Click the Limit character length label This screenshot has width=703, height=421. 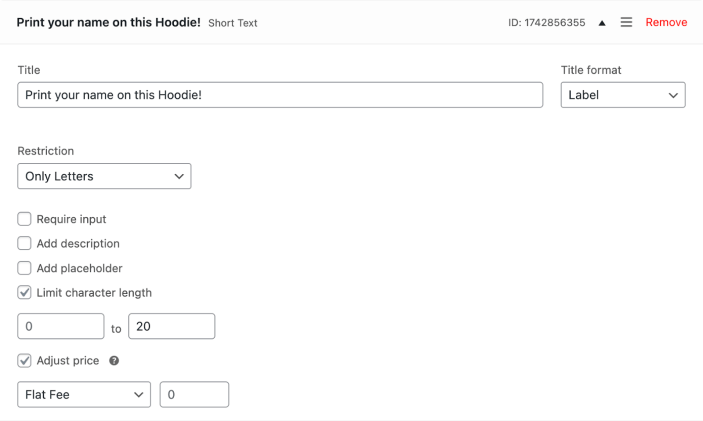(94, 293)
